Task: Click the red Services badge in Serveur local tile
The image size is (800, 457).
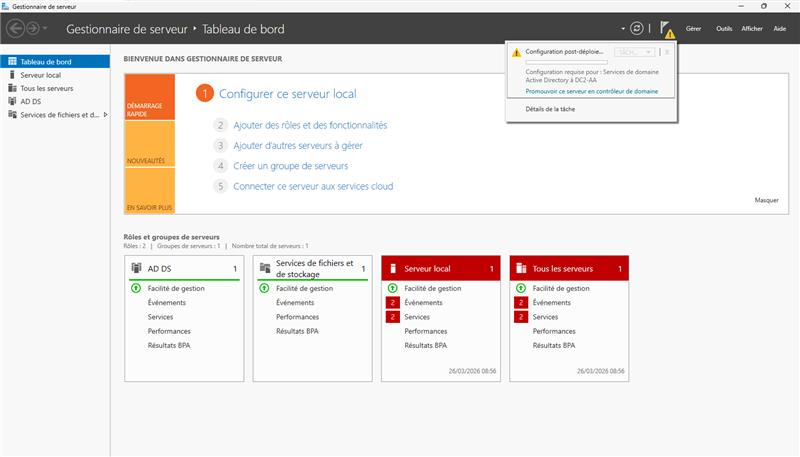Action: pos(392,317)
